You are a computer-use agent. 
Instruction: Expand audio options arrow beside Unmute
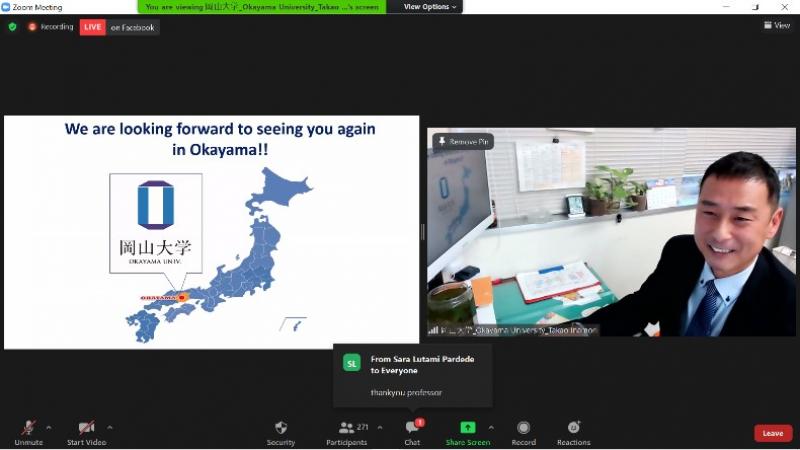coord(49,428)
